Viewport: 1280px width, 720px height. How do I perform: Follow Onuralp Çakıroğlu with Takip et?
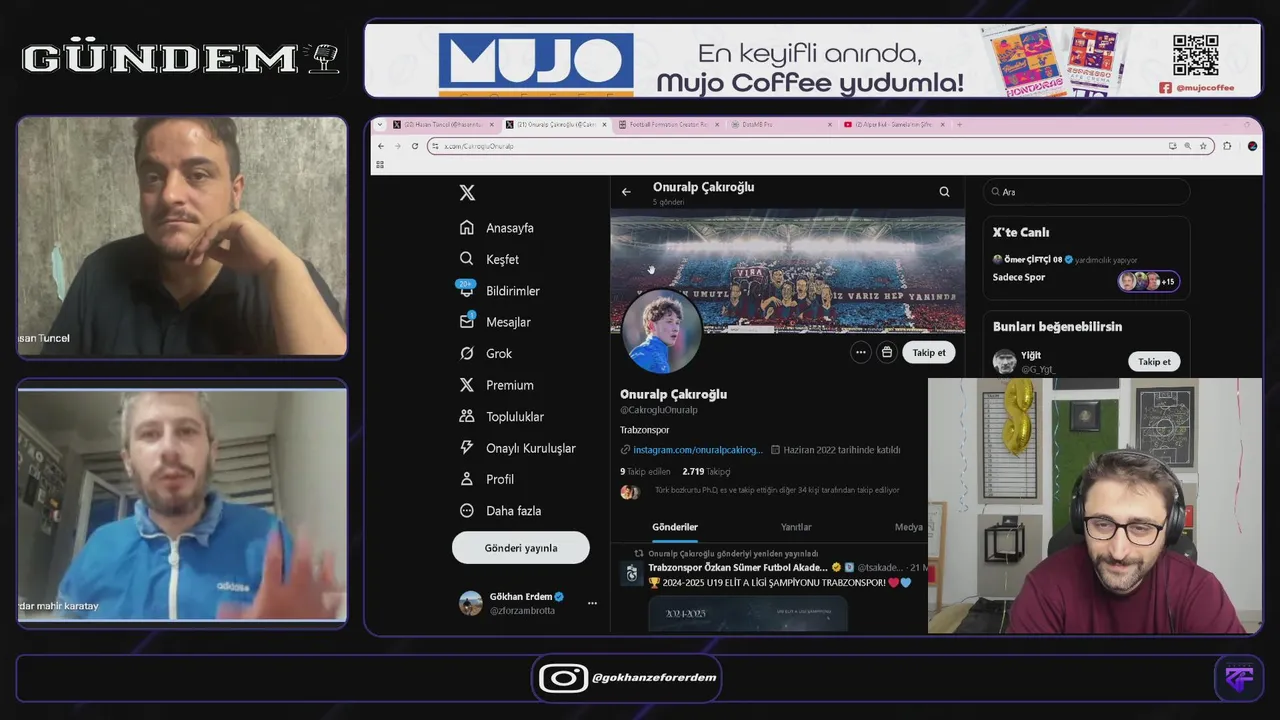point(929,352)
